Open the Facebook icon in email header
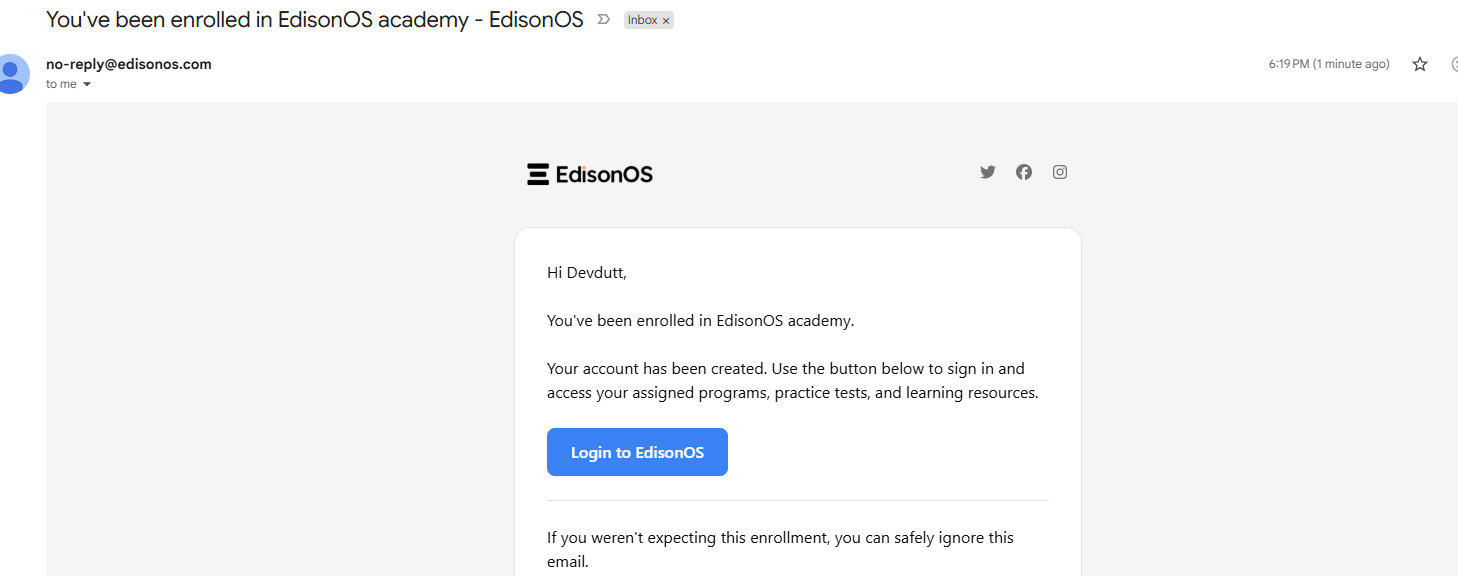This screenshot has height=576, width=1458. [x=1024, y=172]
